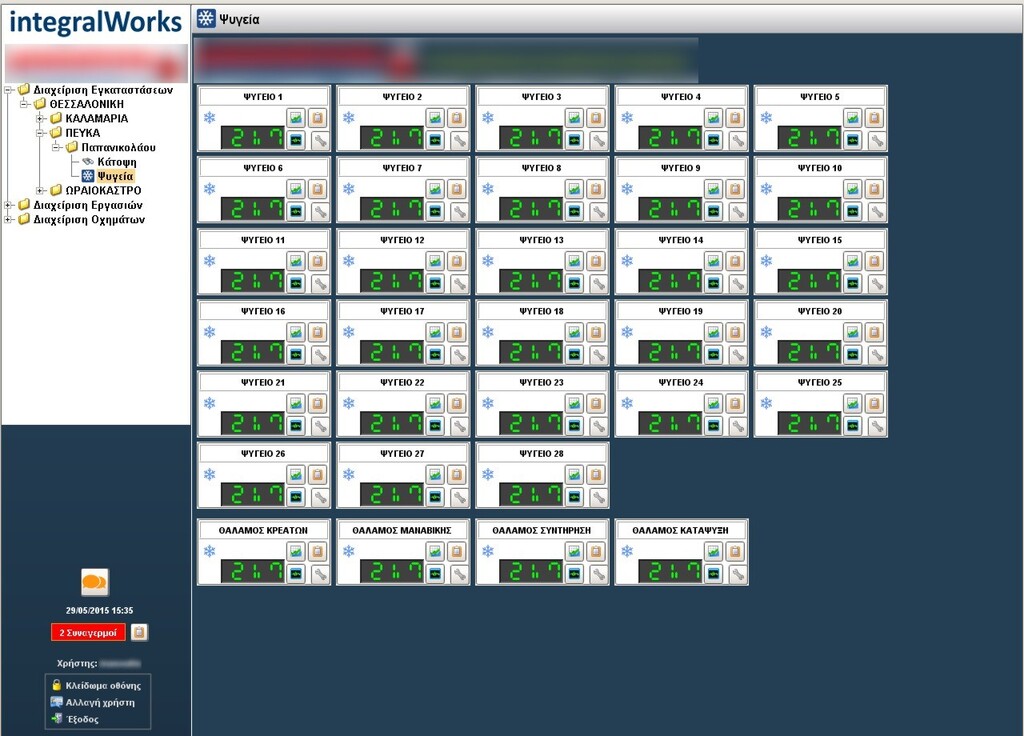Click the temperature display of ΨΥΓΕΙΟ 17
This screenshot has width=1024, height=736.
[x=390, y=353]
